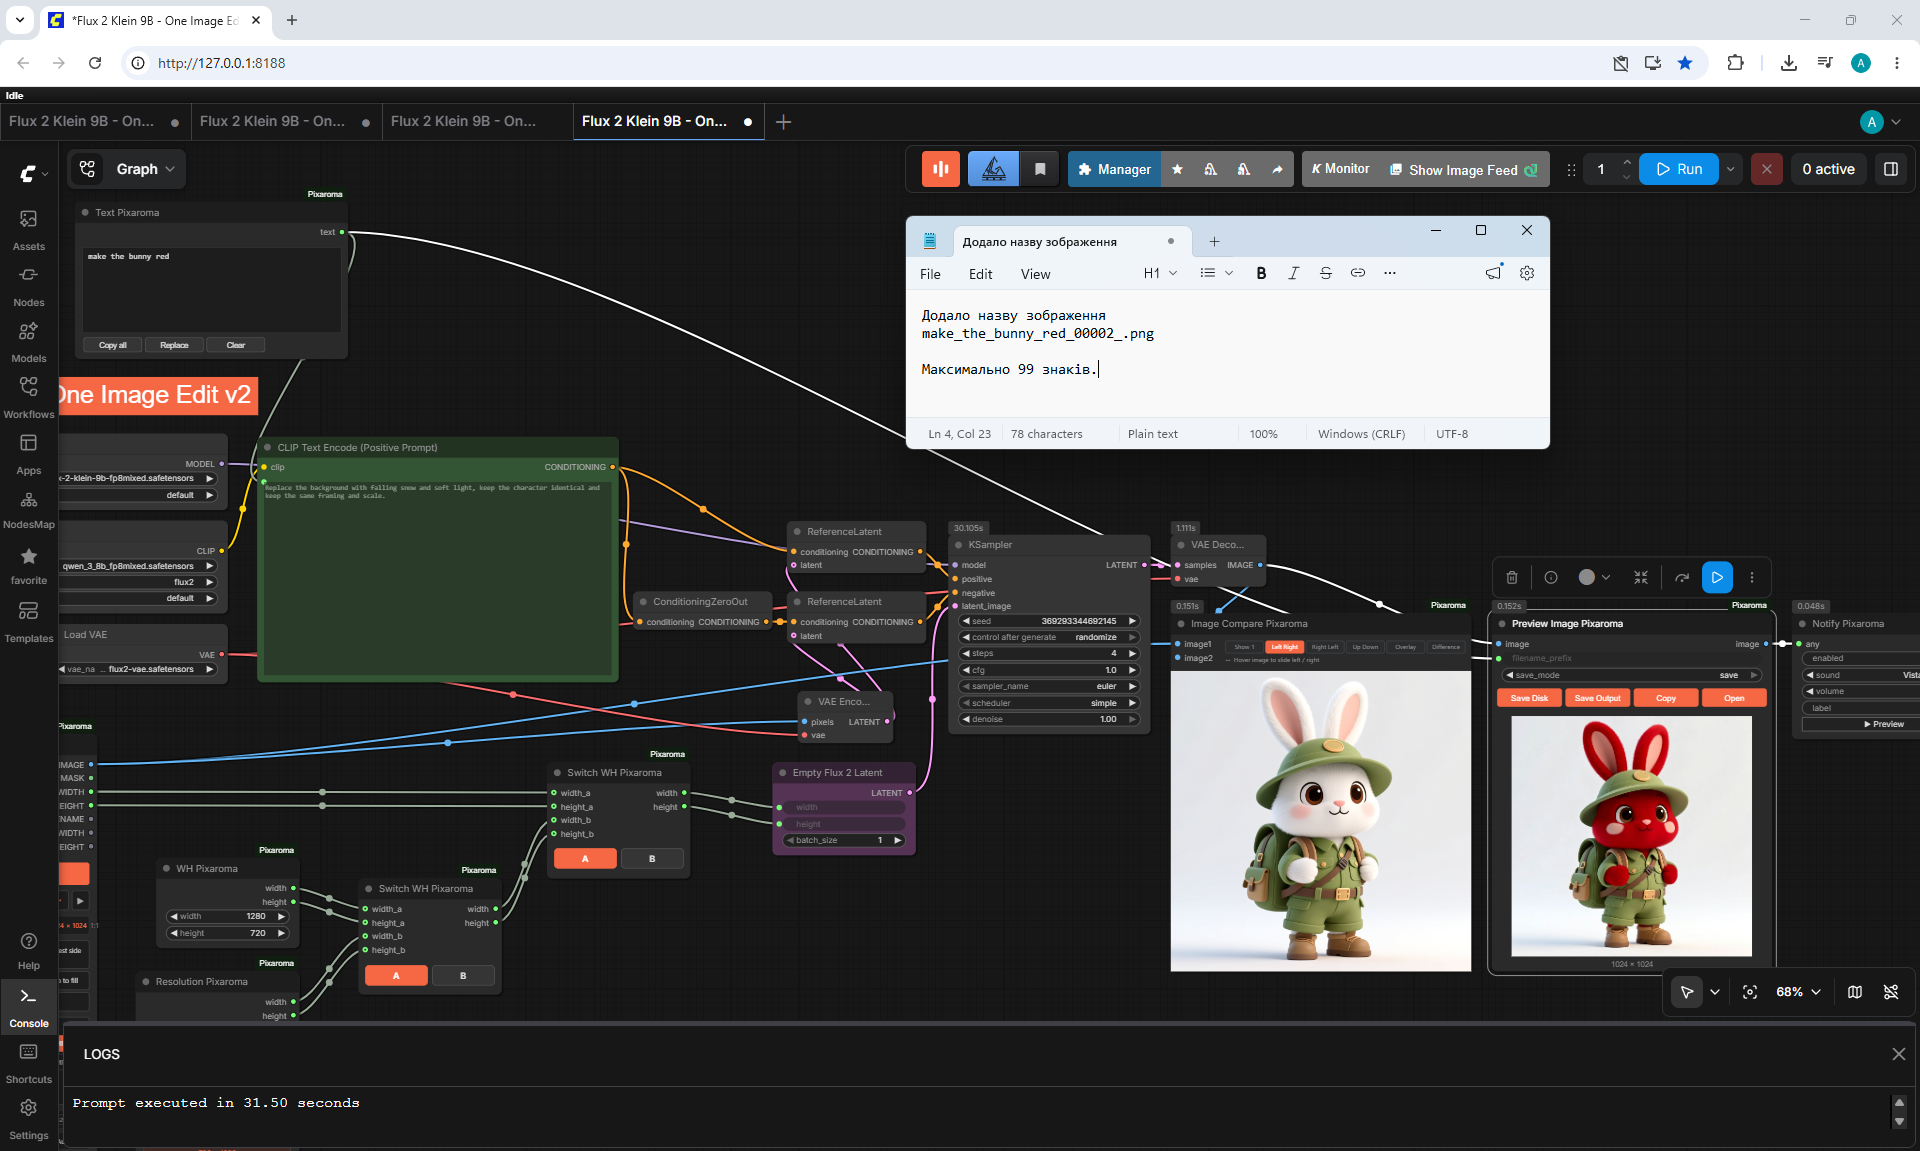Open the Models sidebar panel
This screenshot has height=1151, width=1920.
click(29, 342)
